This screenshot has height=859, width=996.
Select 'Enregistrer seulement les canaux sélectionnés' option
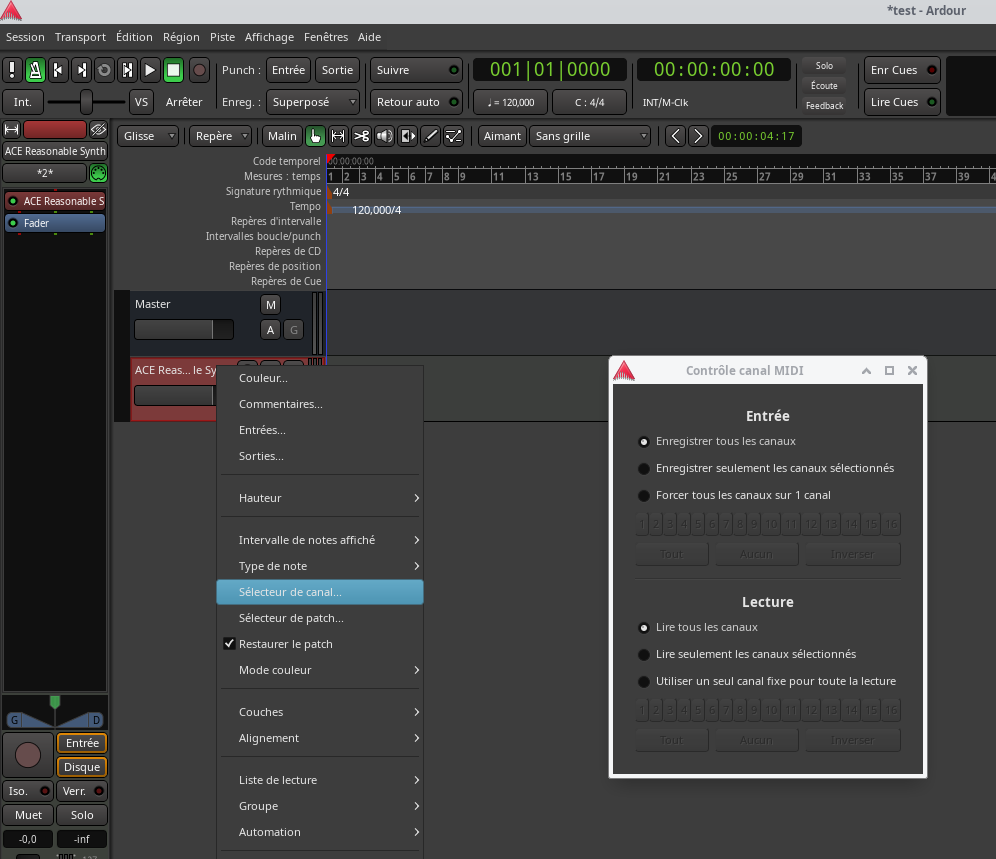click(644, 468)
